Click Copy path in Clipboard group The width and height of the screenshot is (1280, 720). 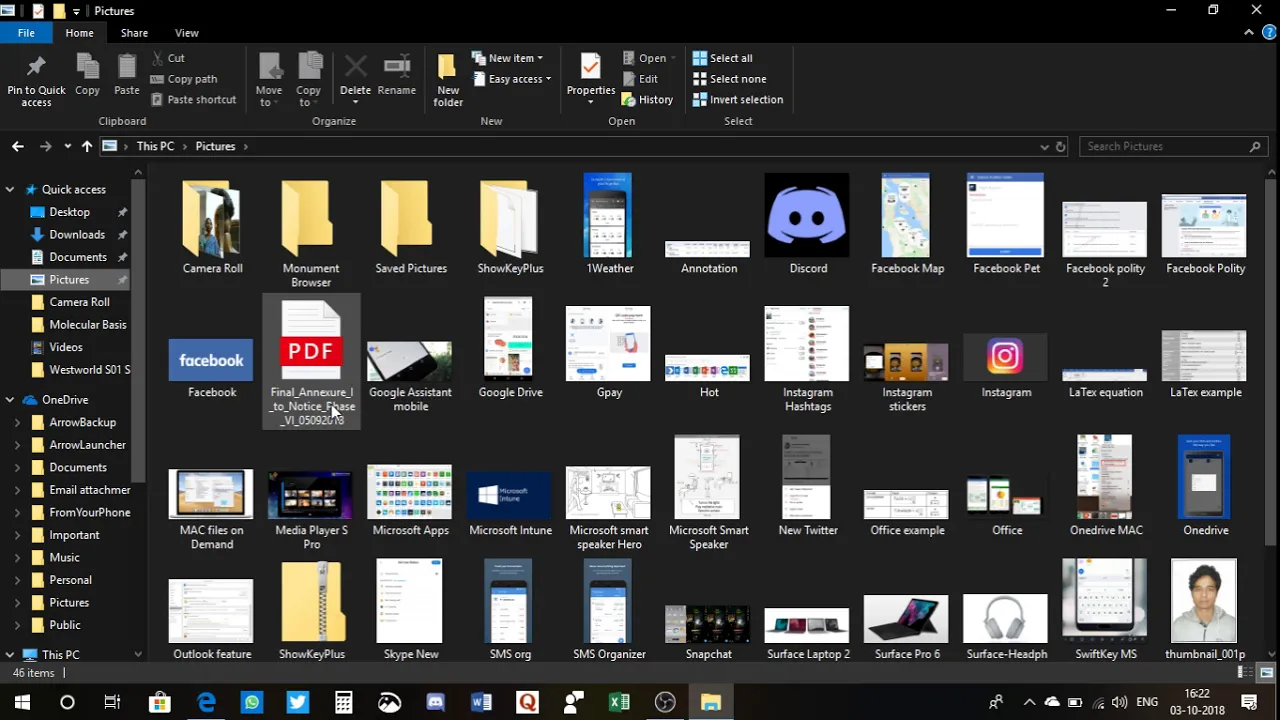click(184, 79)
